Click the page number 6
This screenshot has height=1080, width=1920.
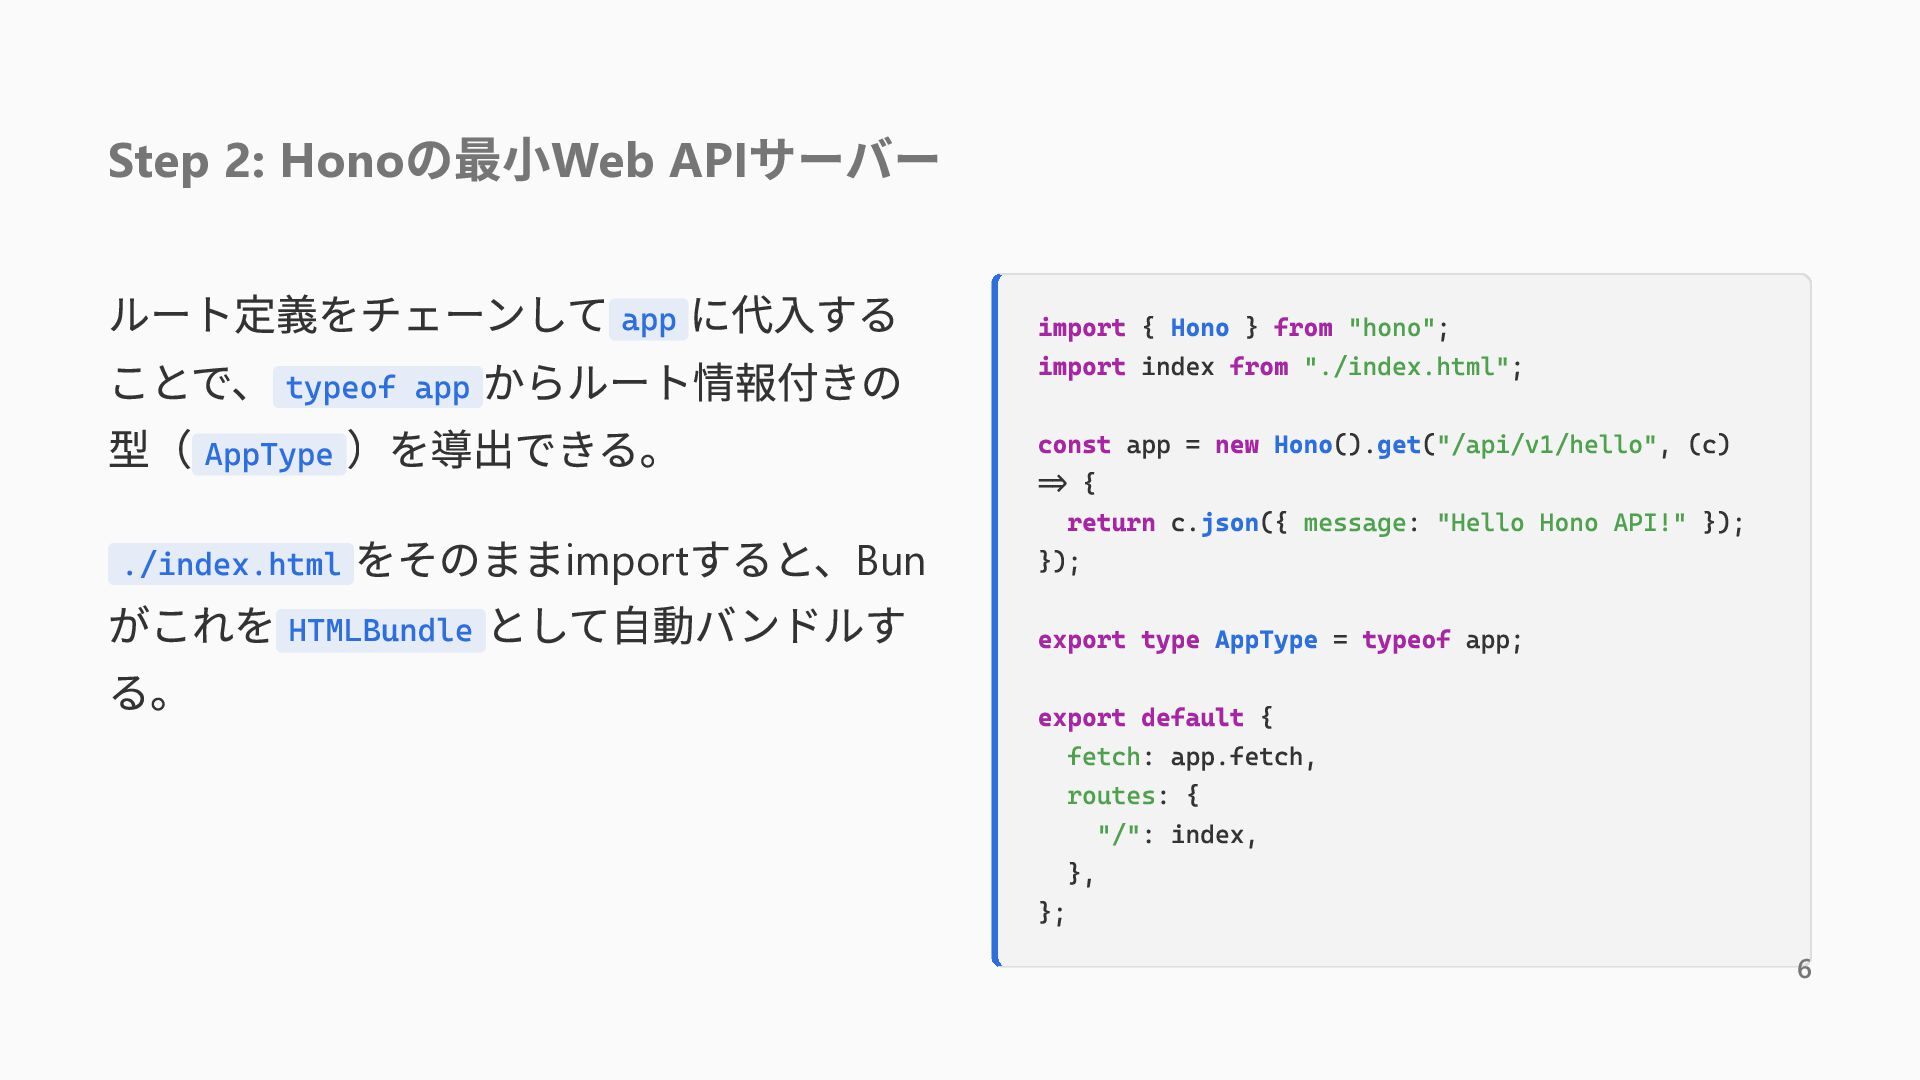(1804, 969)
